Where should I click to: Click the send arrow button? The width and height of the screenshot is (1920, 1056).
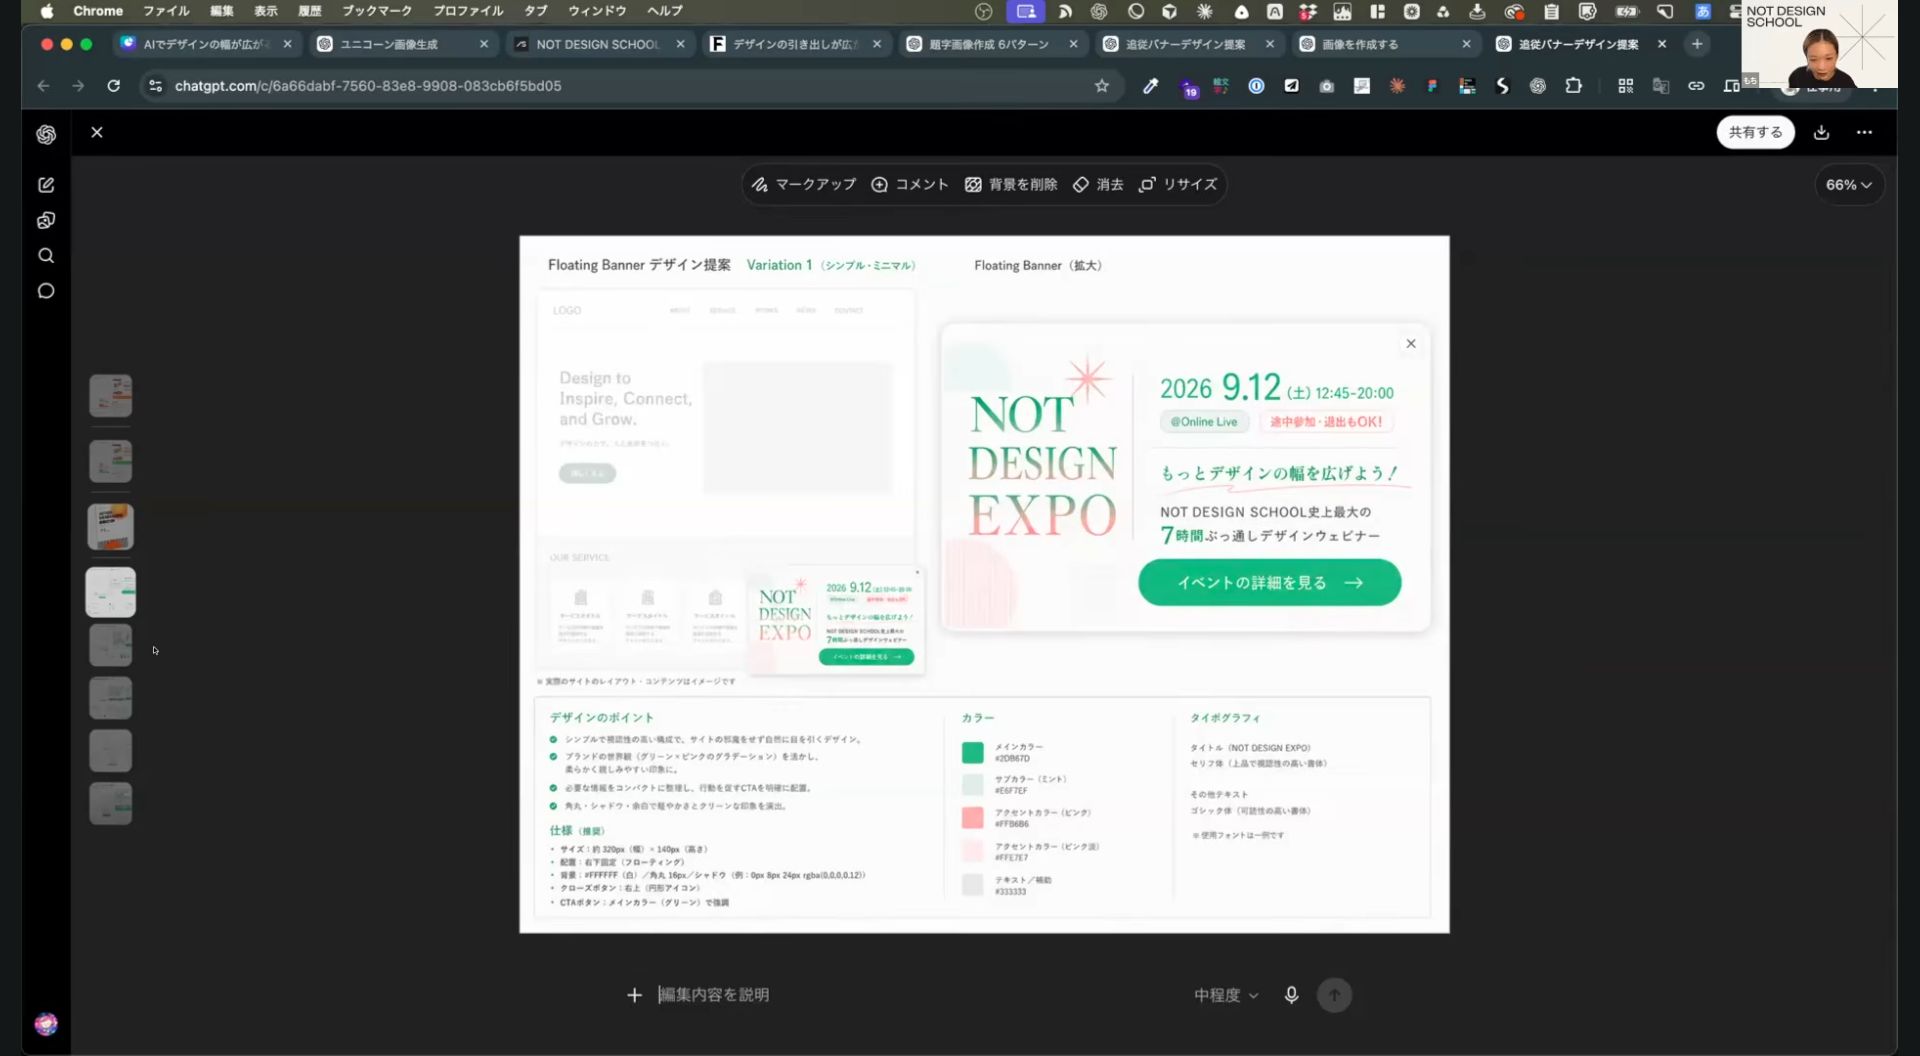click(x=1334, y=995)
